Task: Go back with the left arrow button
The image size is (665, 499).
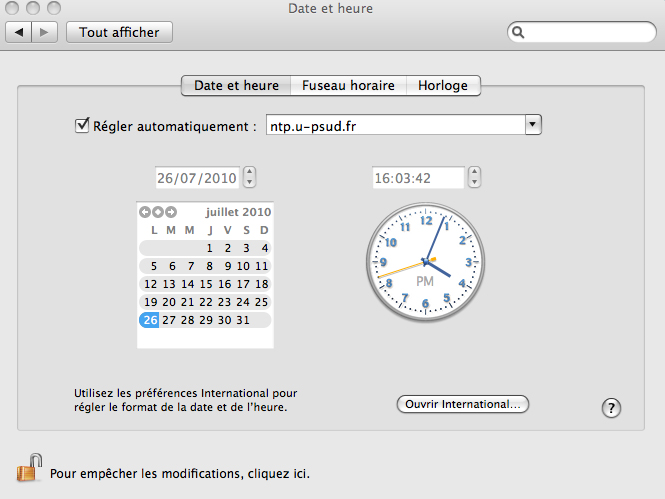Action: tap(21, 33)
